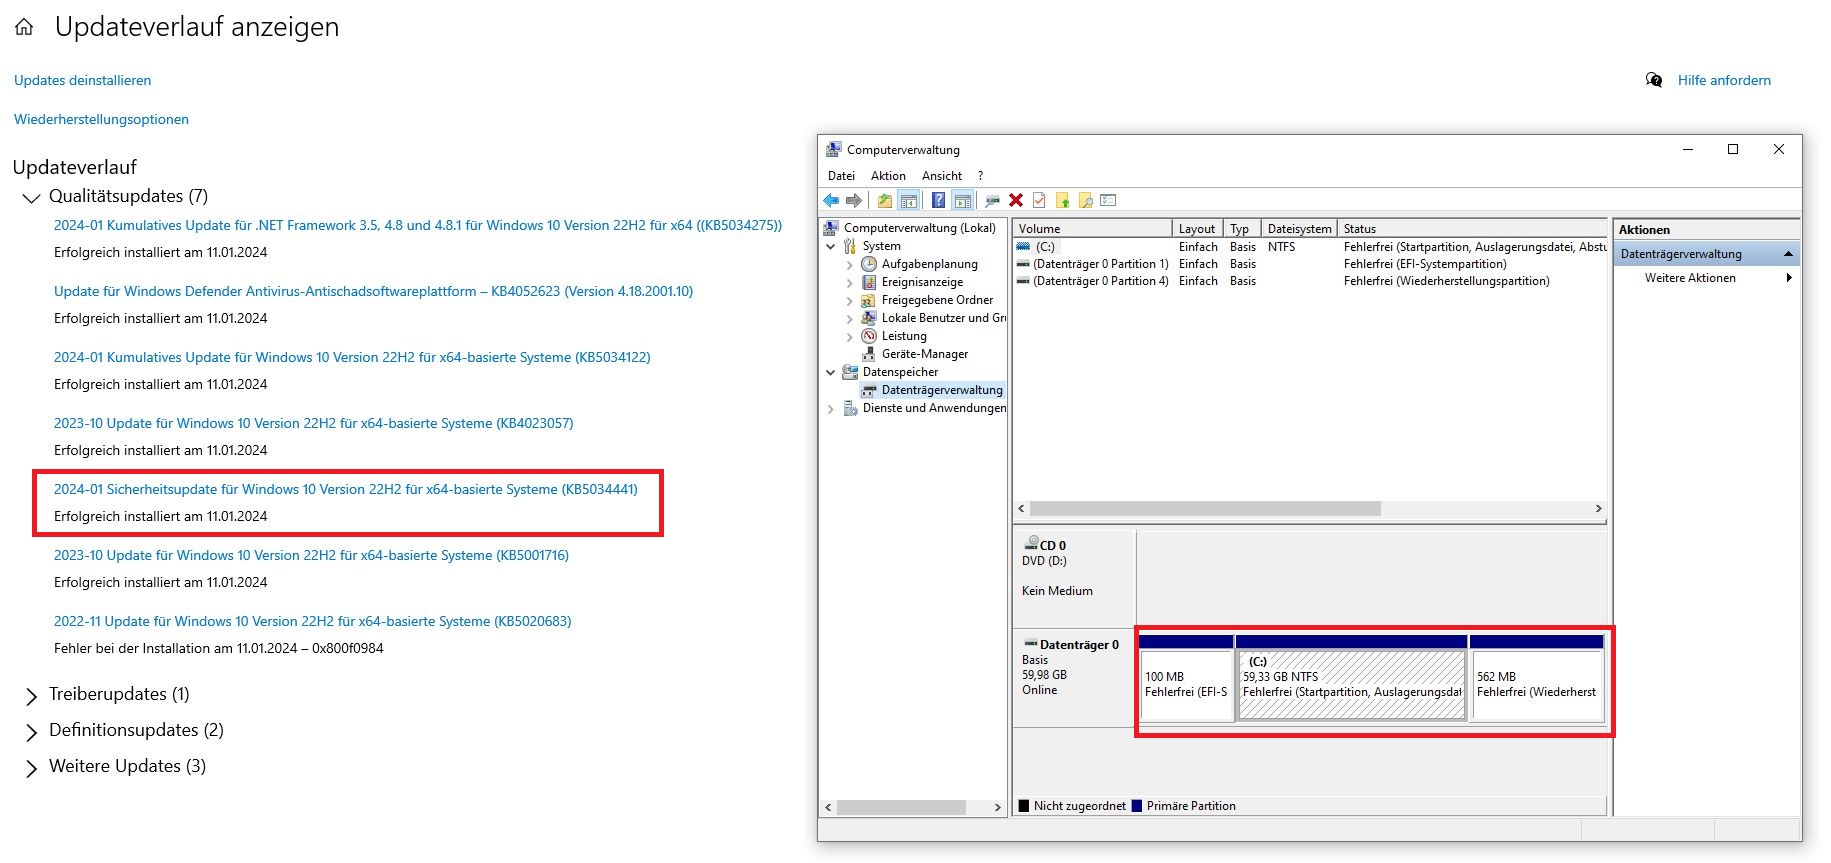Expand the Ereignisanzeige tree node
Image resolution: width=1831 pixels, height=863 pixels.
(850, 283)
